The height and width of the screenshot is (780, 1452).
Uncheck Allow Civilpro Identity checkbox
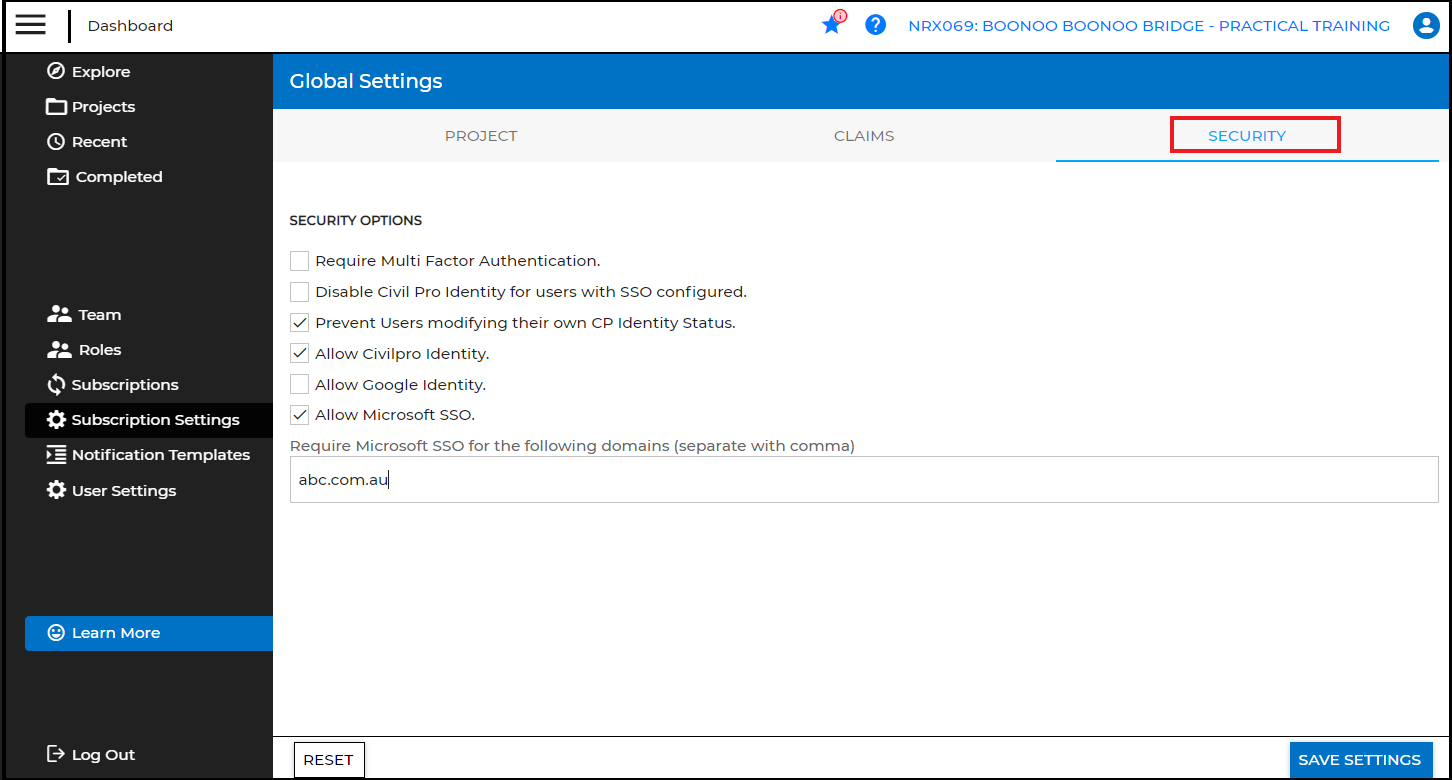tap(299, 353)
